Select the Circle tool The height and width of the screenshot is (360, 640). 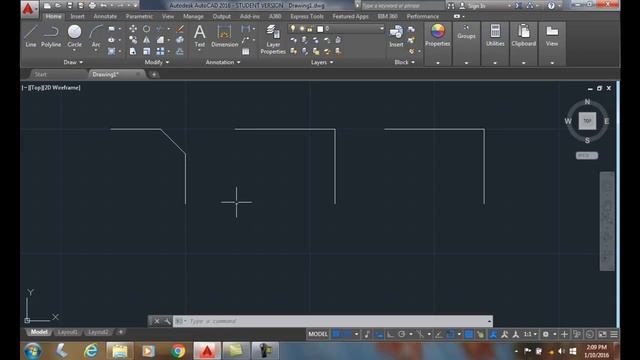click(x=74, y=36)
